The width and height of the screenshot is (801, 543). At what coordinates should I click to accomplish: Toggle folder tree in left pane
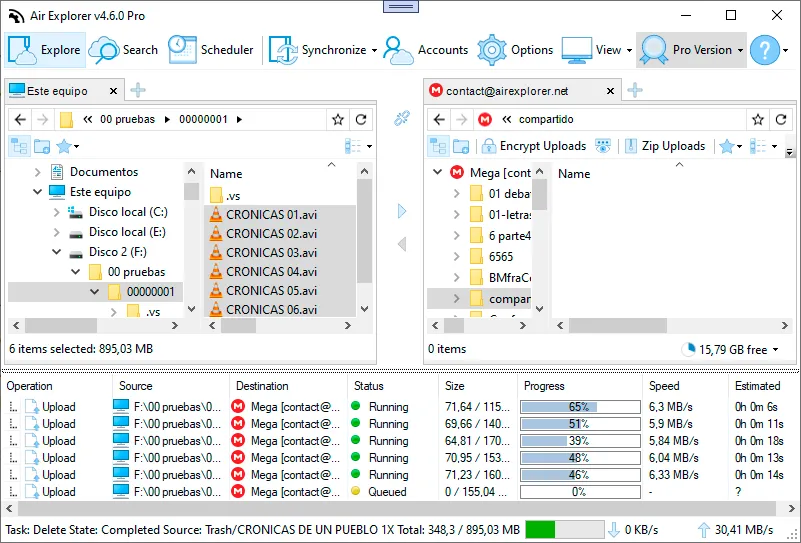click(x=19, y=147)
